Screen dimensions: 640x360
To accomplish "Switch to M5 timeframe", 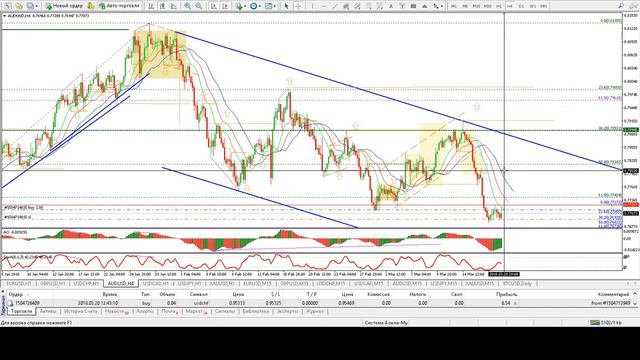I will point(465,6).
